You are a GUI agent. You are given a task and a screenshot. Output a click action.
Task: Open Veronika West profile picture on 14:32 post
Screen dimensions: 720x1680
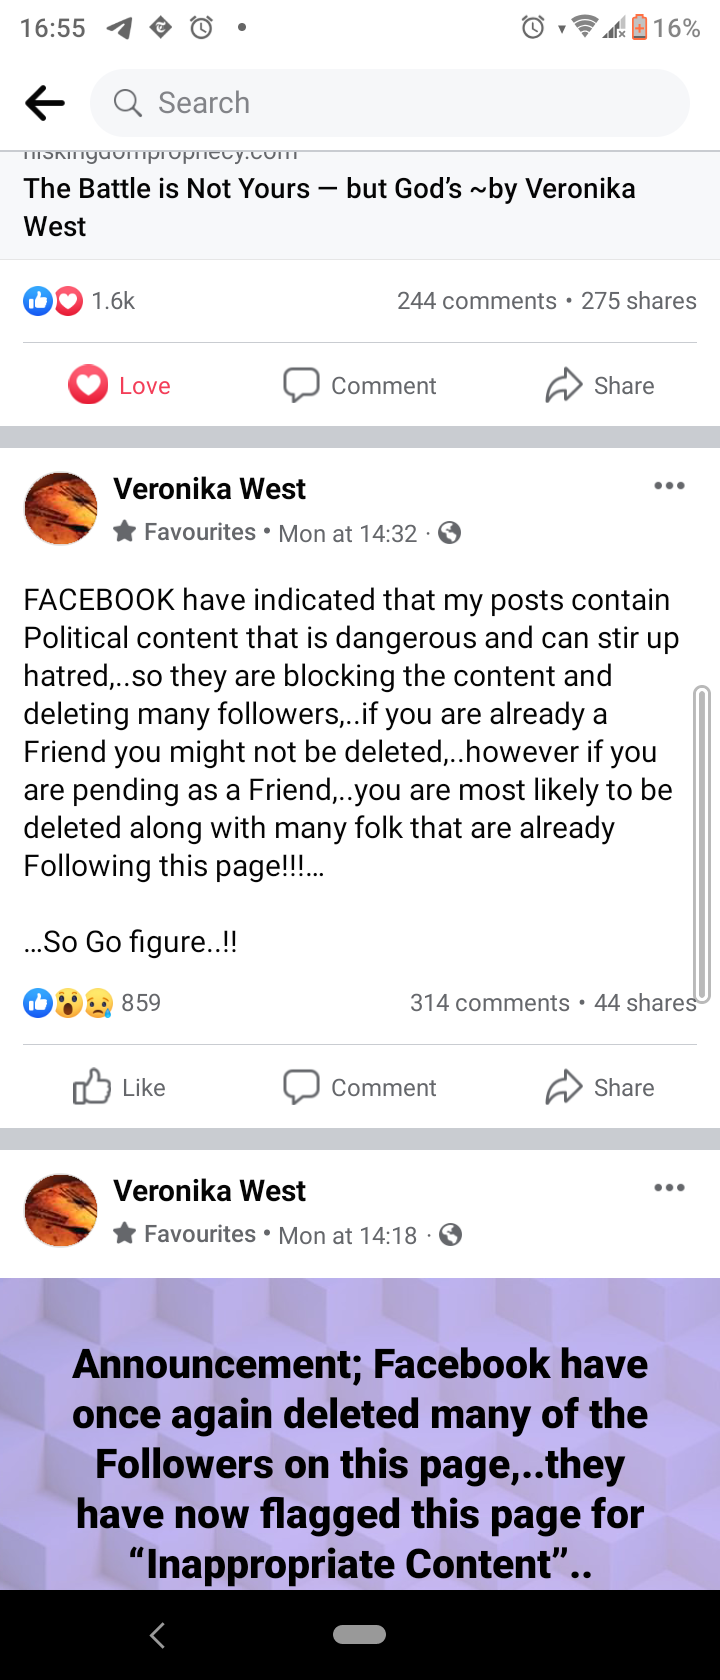pos(61,509)
